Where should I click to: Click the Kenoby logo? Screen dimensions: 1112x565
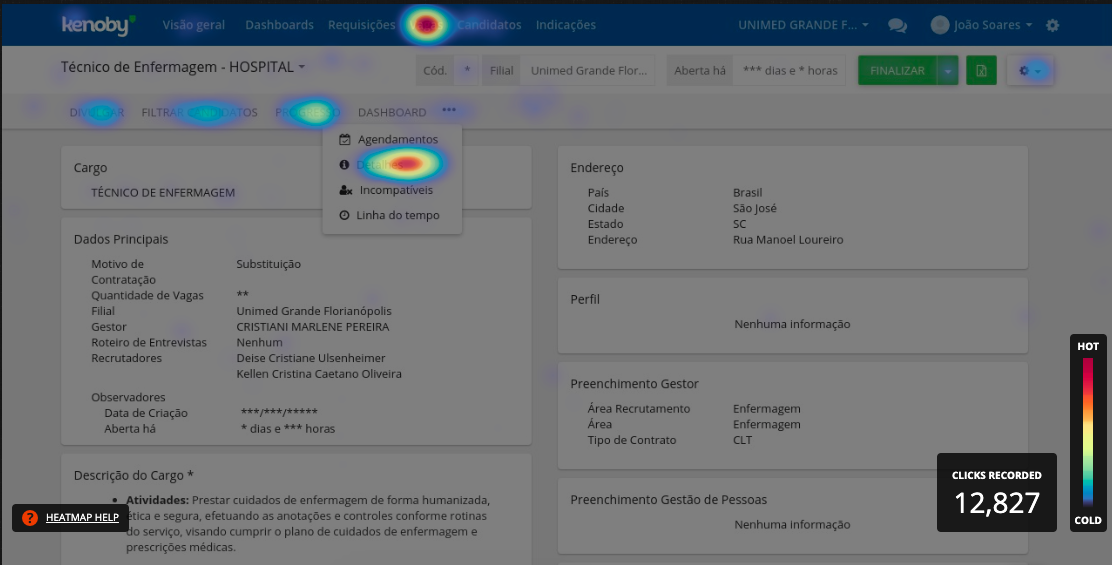[x=97, y=25]
